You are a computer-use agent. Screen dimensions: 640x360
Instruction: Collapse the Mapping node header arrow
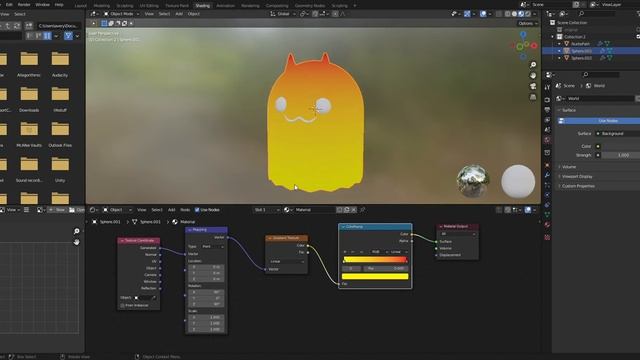point(190,230)
